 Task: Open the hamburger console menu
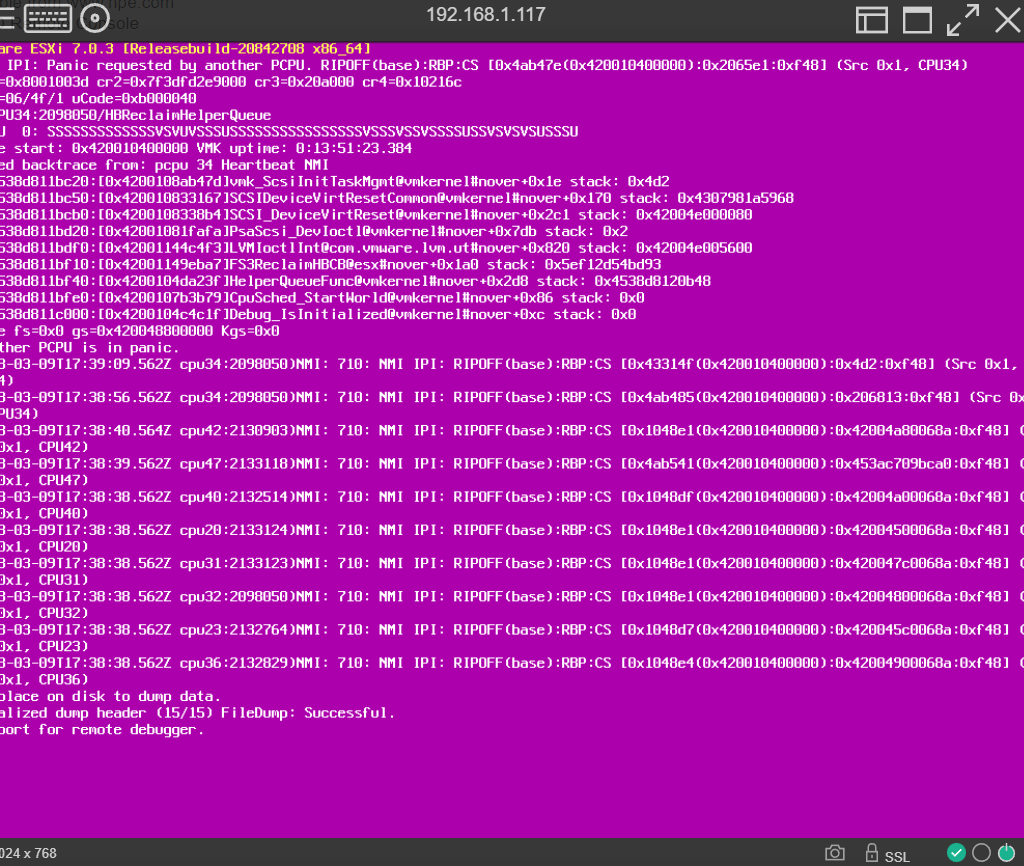click(5, 18)
